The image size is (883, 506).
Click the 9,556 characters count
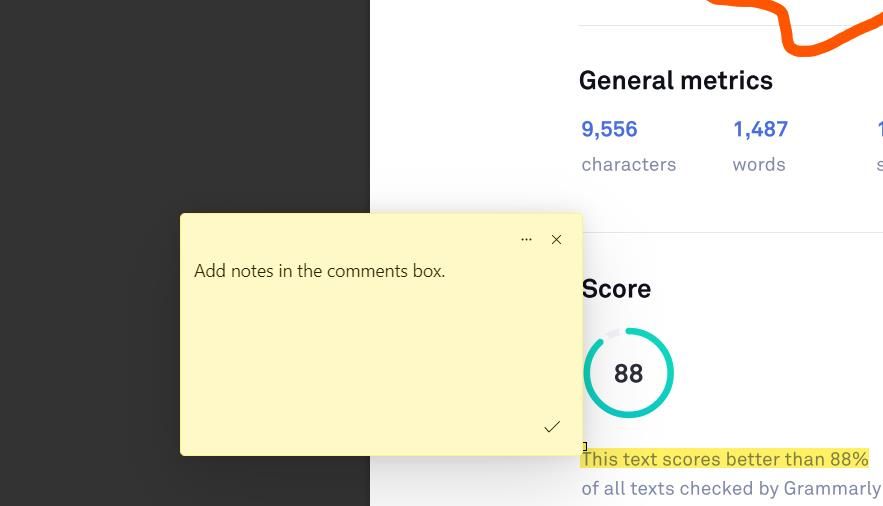(609, 129)
